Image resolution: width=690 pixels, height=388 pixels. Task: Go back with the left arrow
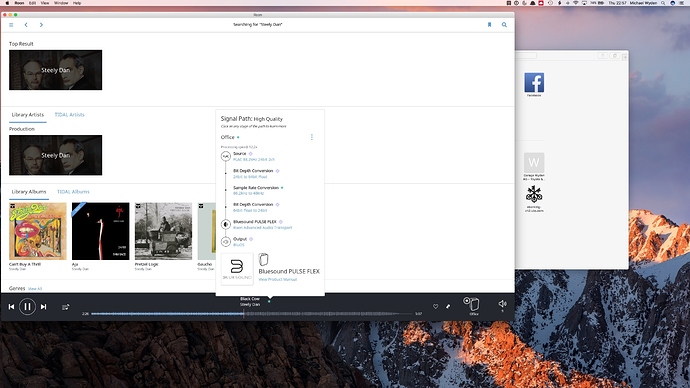click(x=26, y=25)
